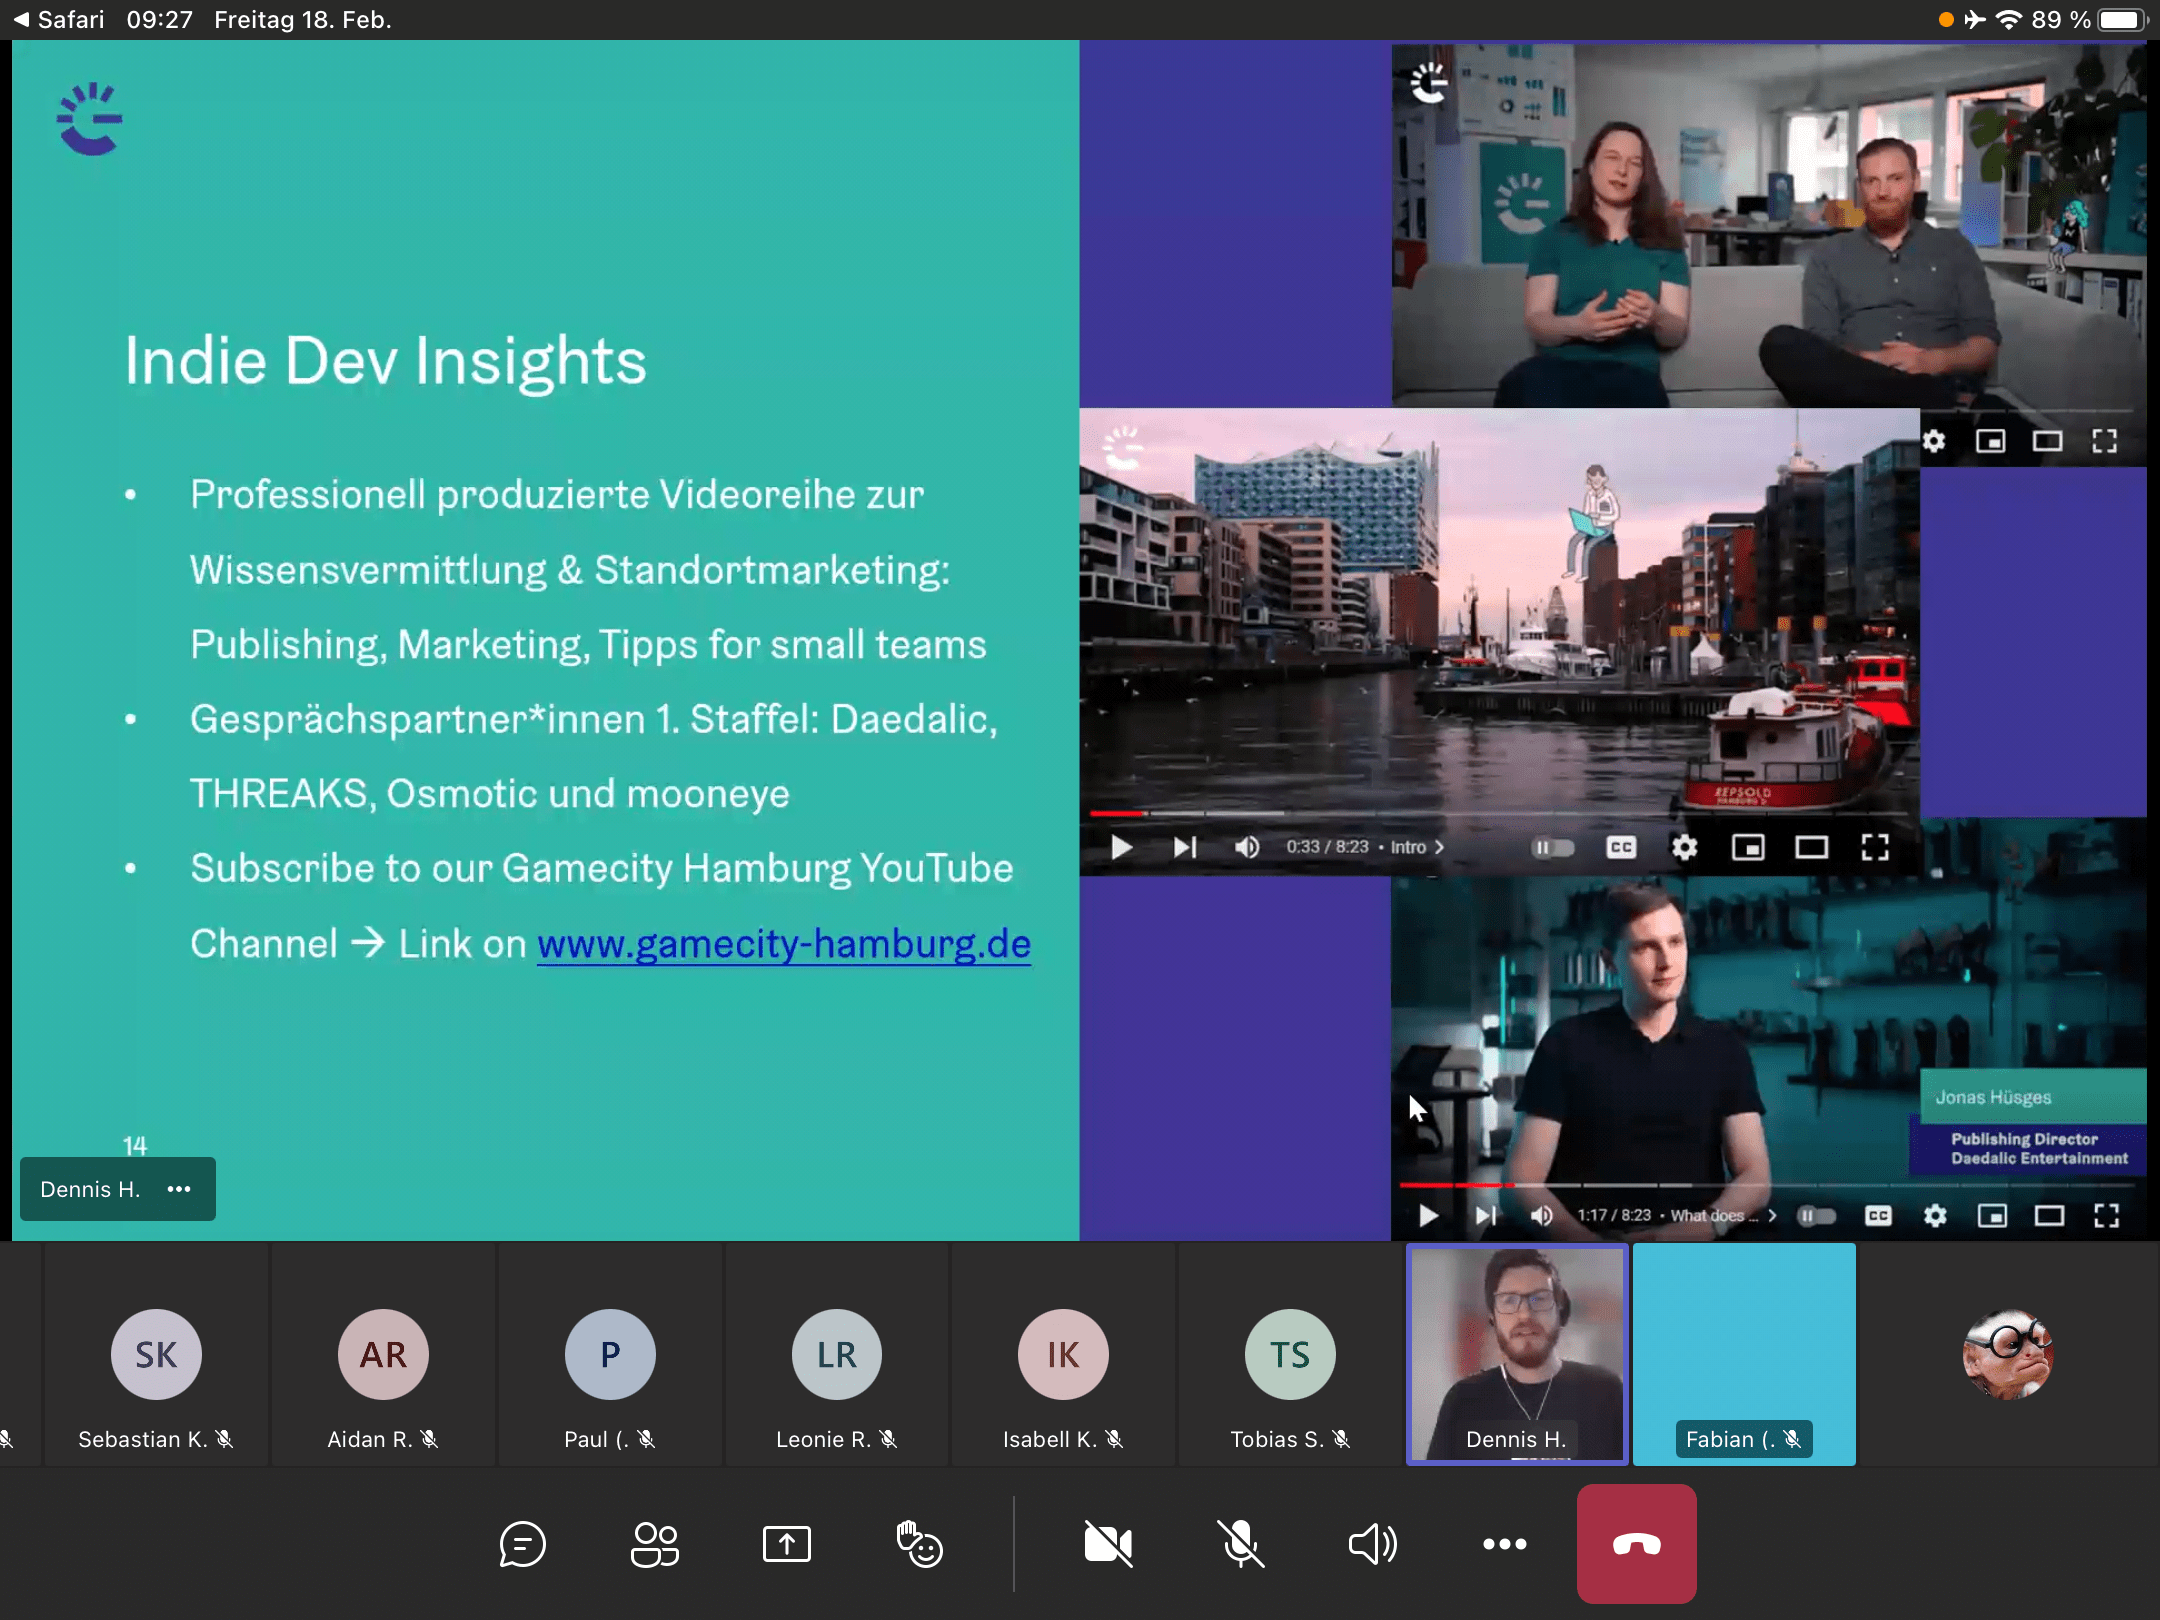
Task: Open raise hand and reactions
Action: [919, 1545]
